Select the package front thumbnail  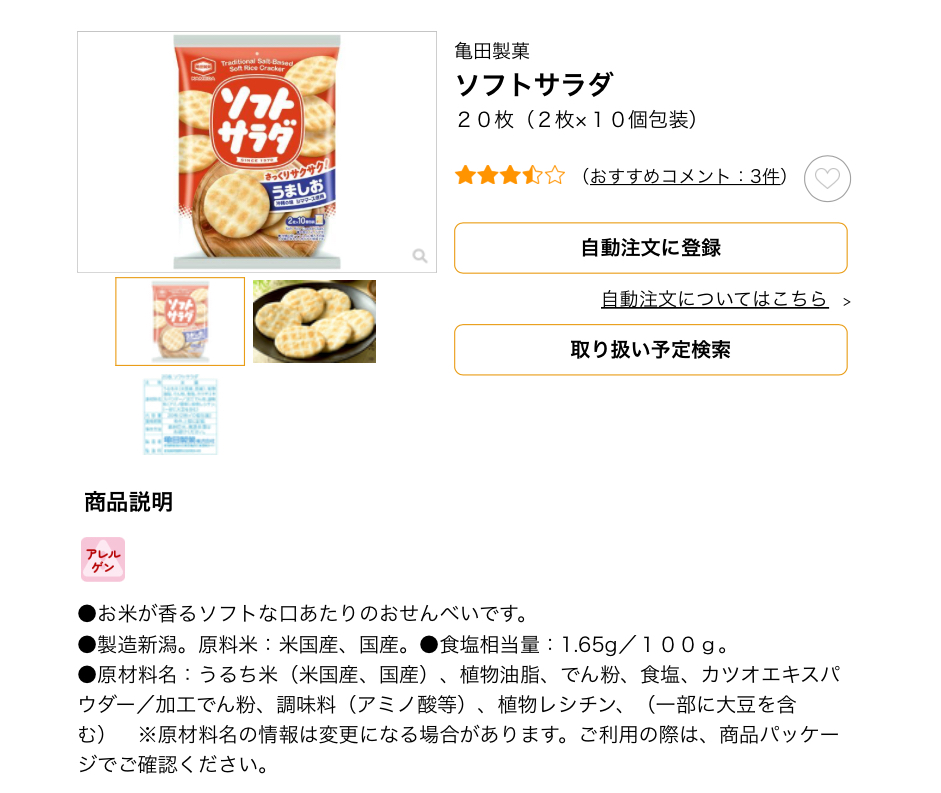(180, 321)
